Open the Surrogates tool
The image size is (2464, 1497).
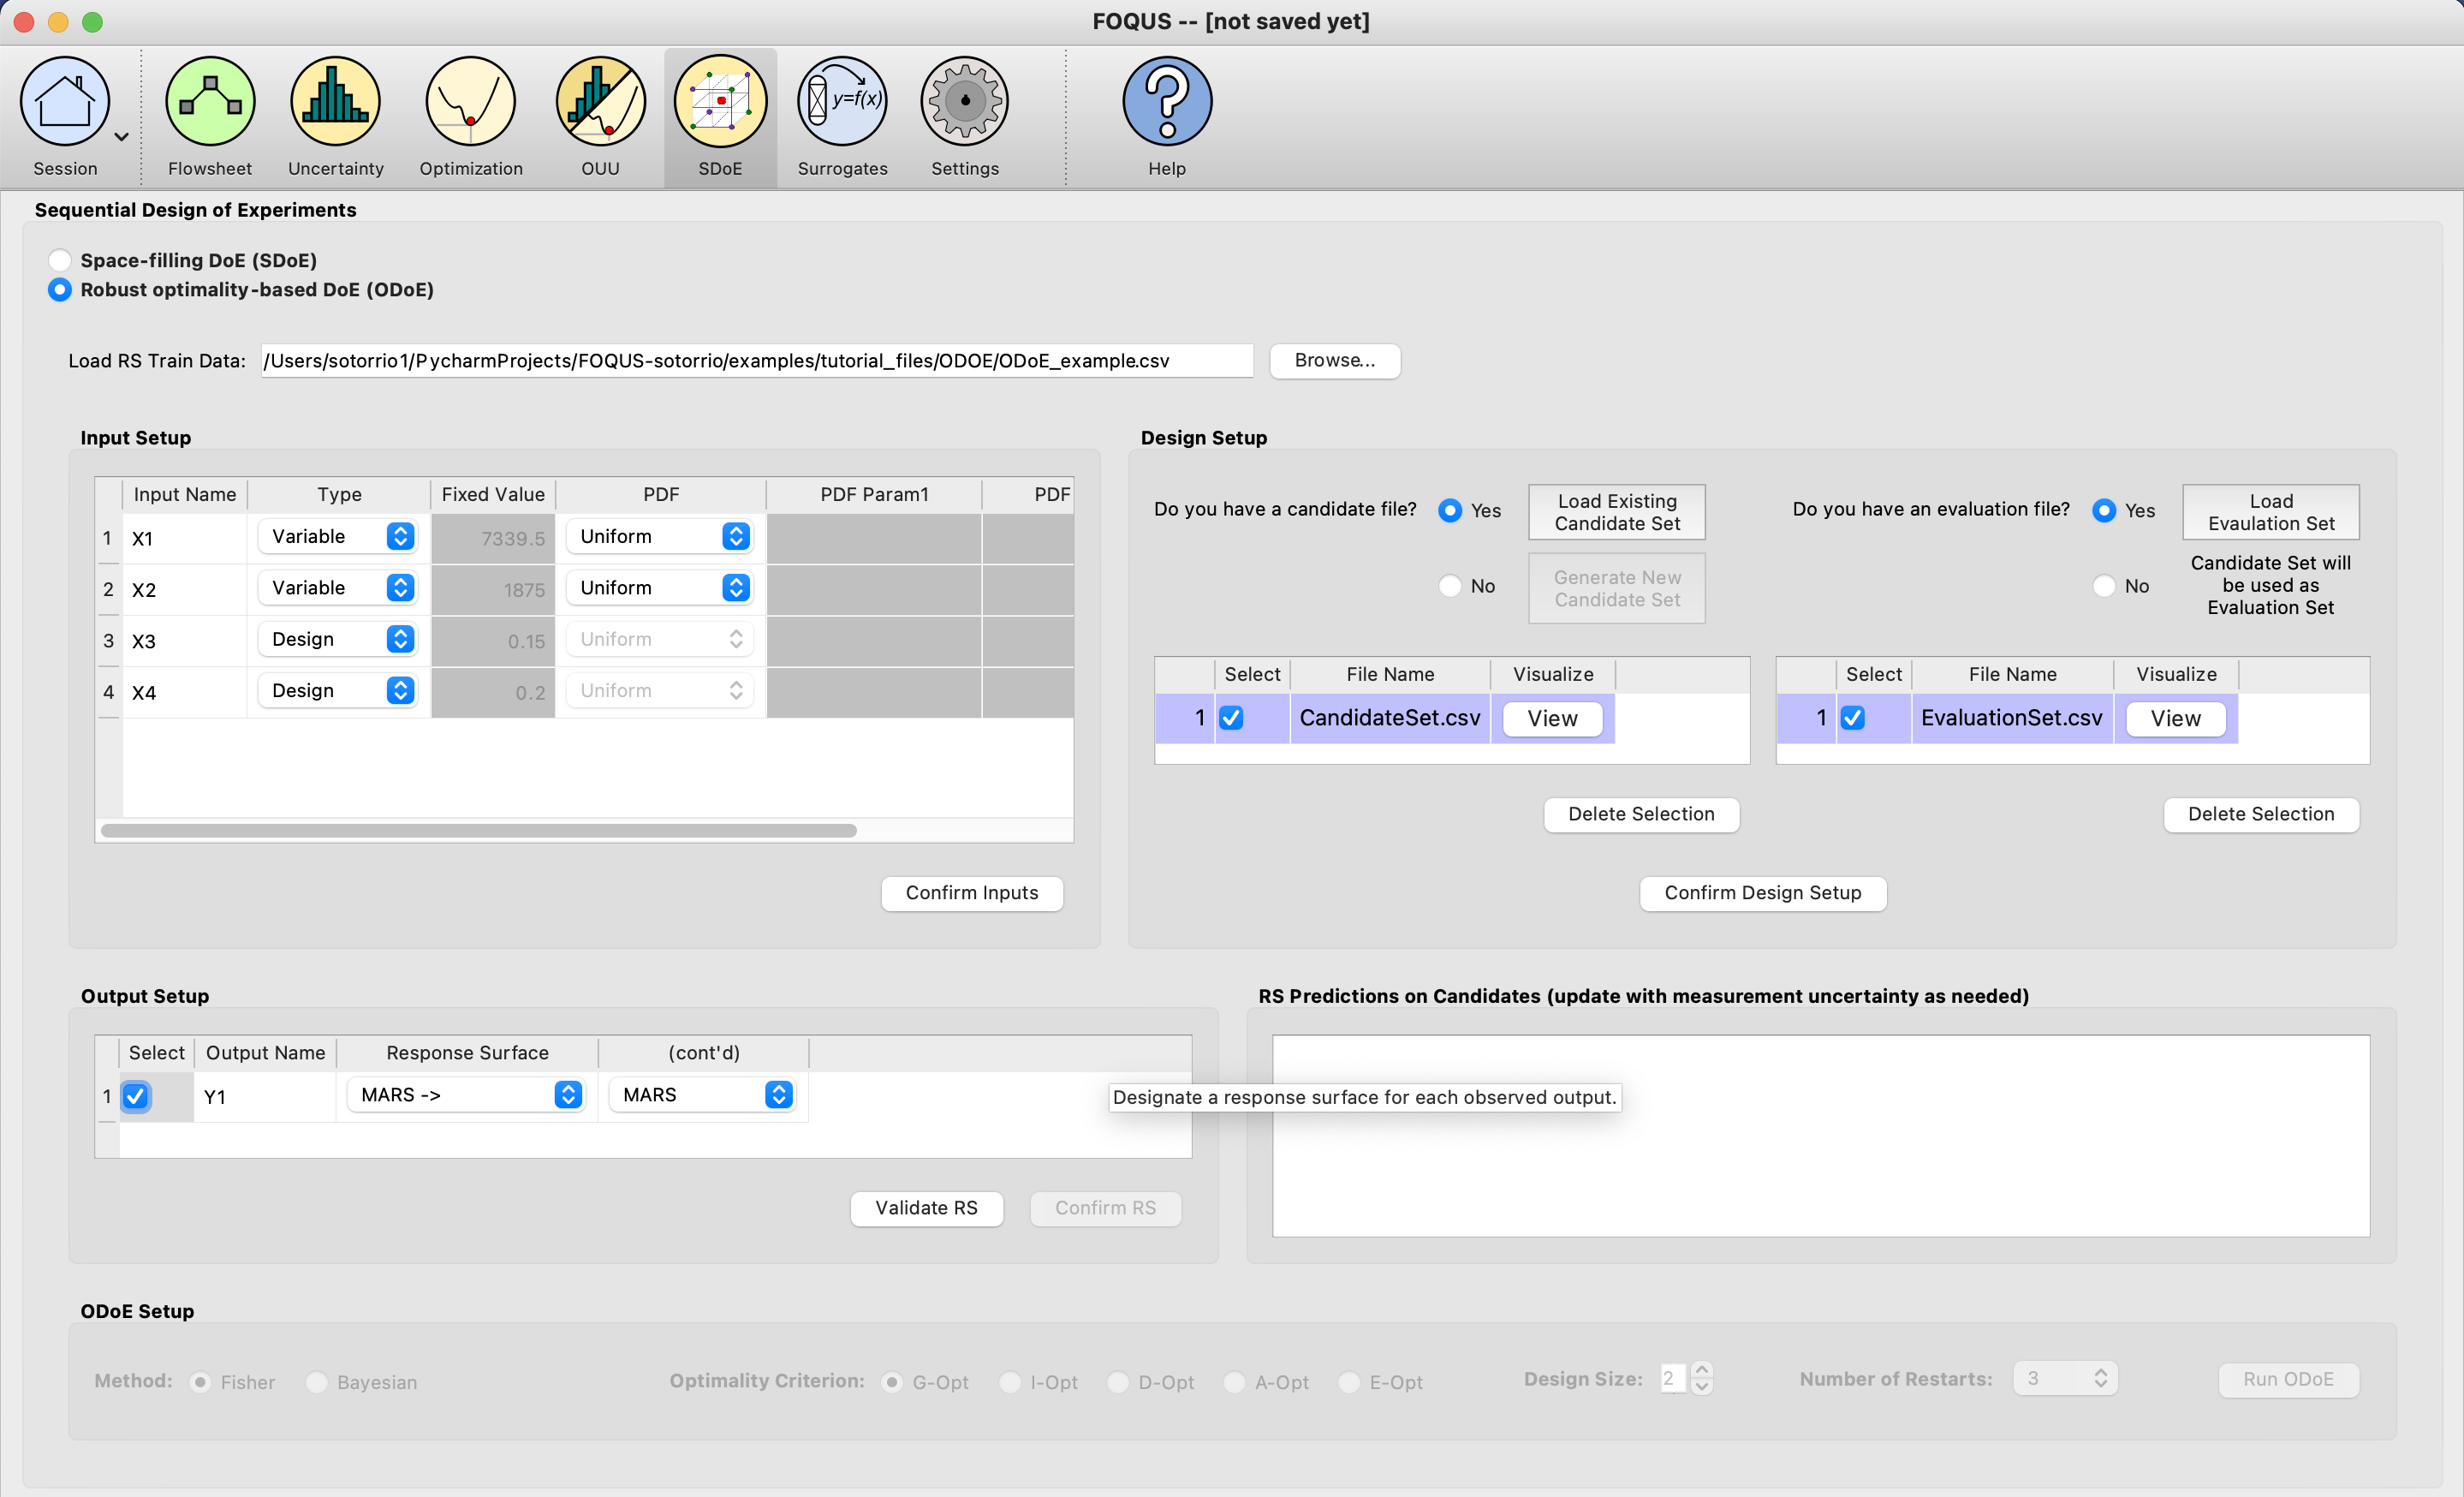click(842, 116)
